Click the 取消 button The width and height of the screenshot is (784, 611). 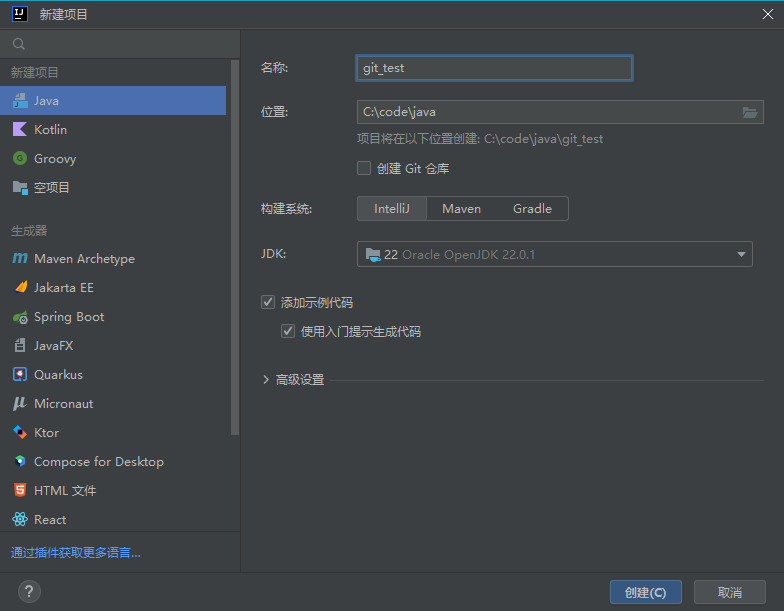coord(730,592)
